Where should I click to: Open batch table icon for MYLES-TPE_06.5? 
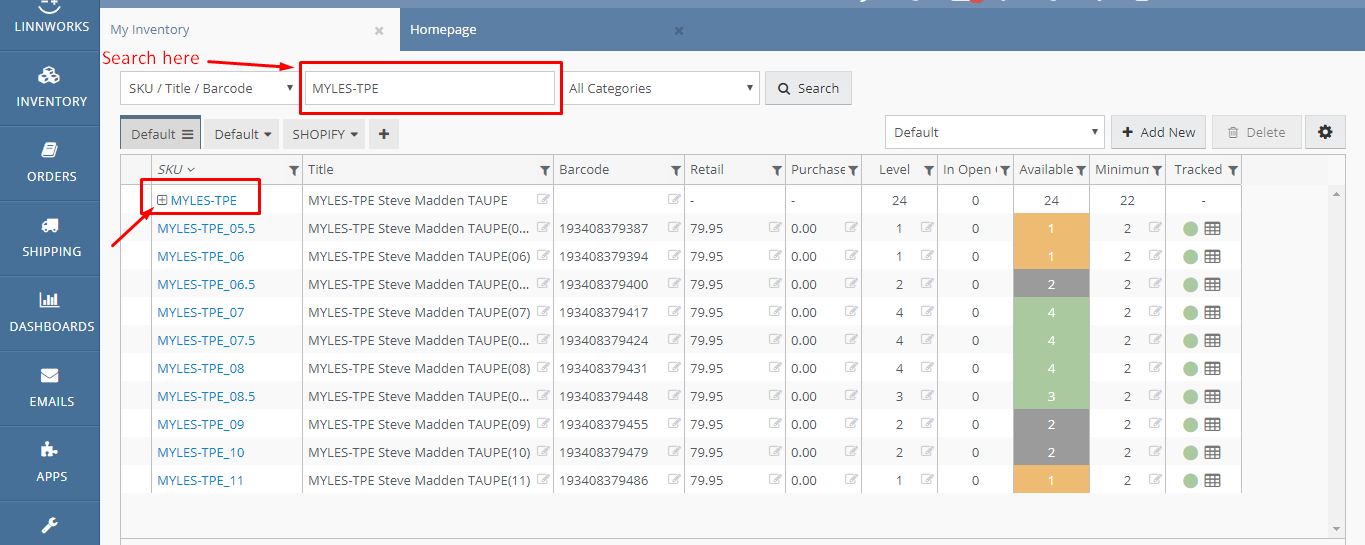[x=1212, y=284]
